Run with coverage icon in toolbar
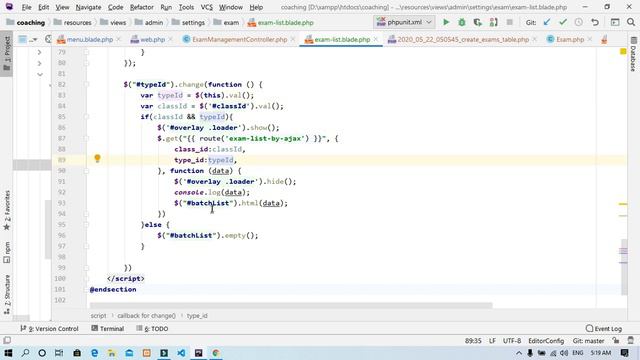Screen dimensions: 640x360 pos(478,22)
